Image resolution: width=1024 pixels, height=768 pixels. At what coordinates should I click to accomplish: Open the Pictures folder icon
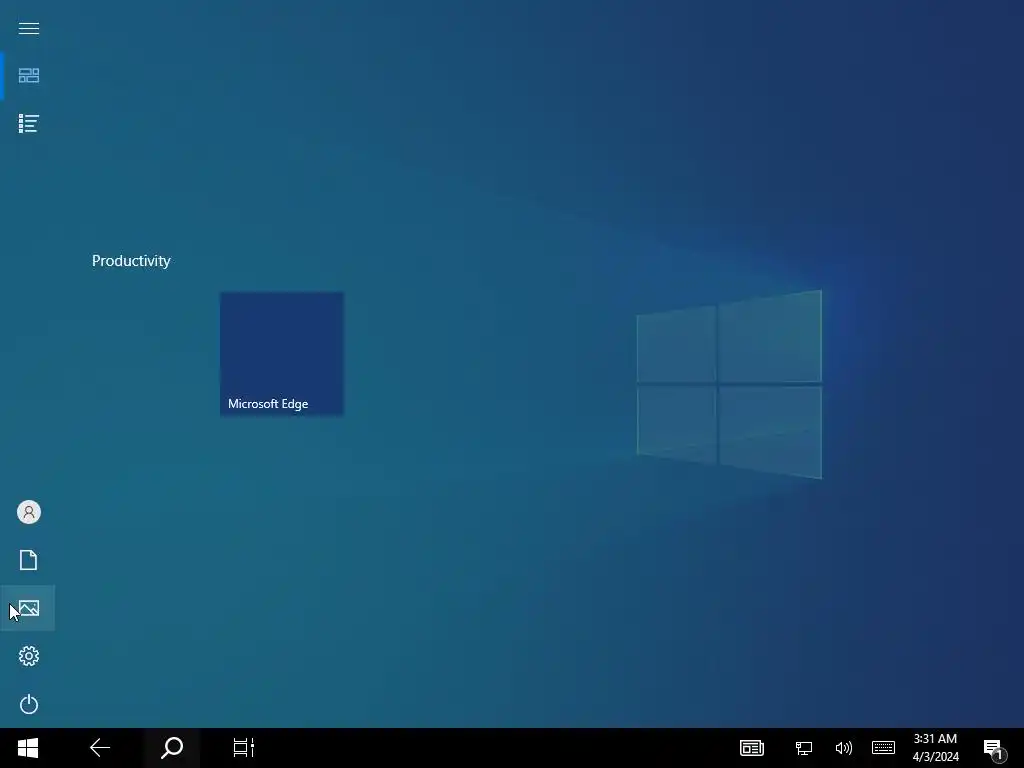coord(29,608)
